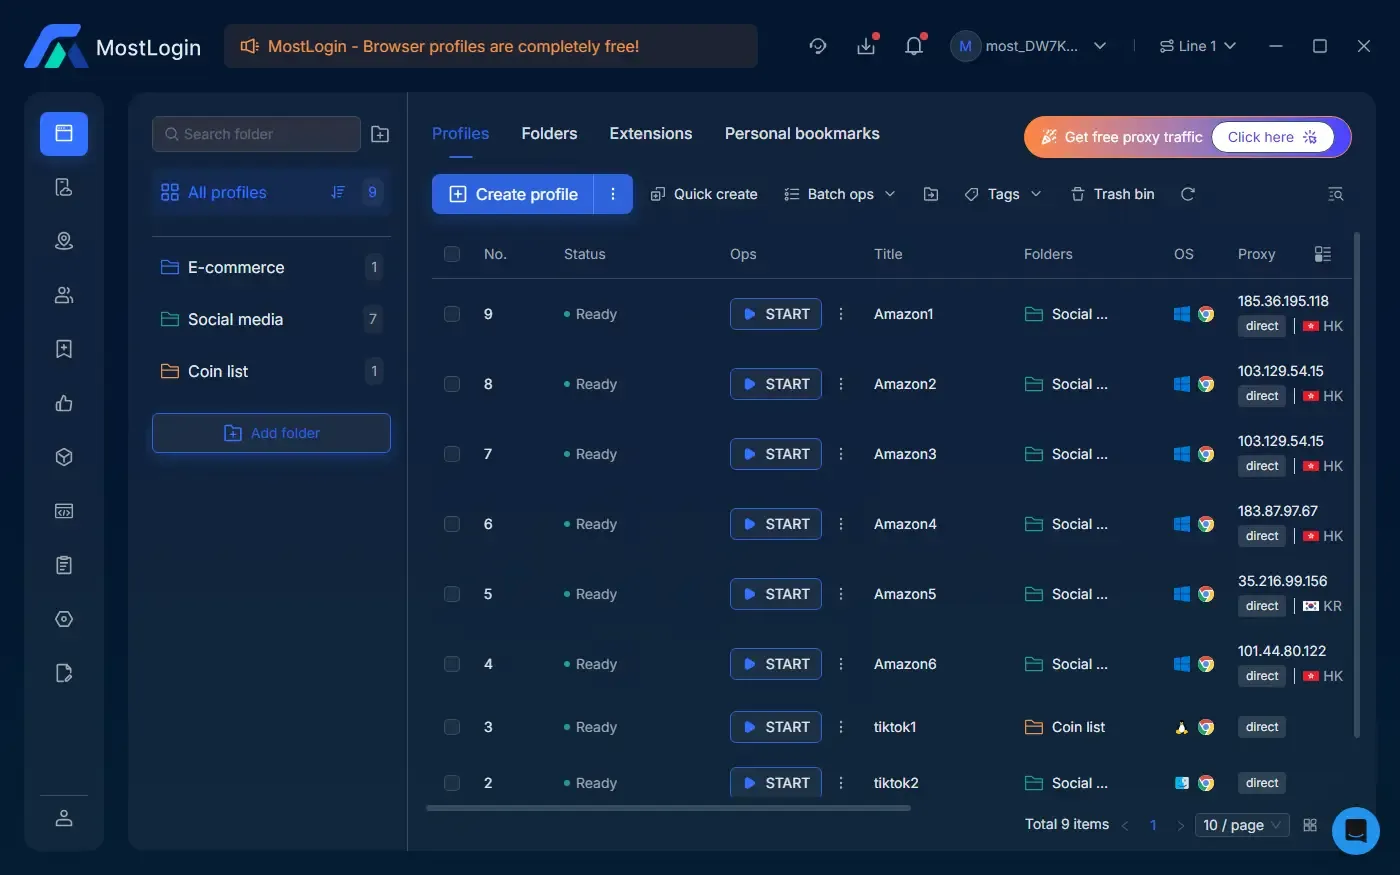Click the move-to-folder icon in toolbar
Screen dimensions: 1400x875
pyautogui.click(x=930, y=194)
